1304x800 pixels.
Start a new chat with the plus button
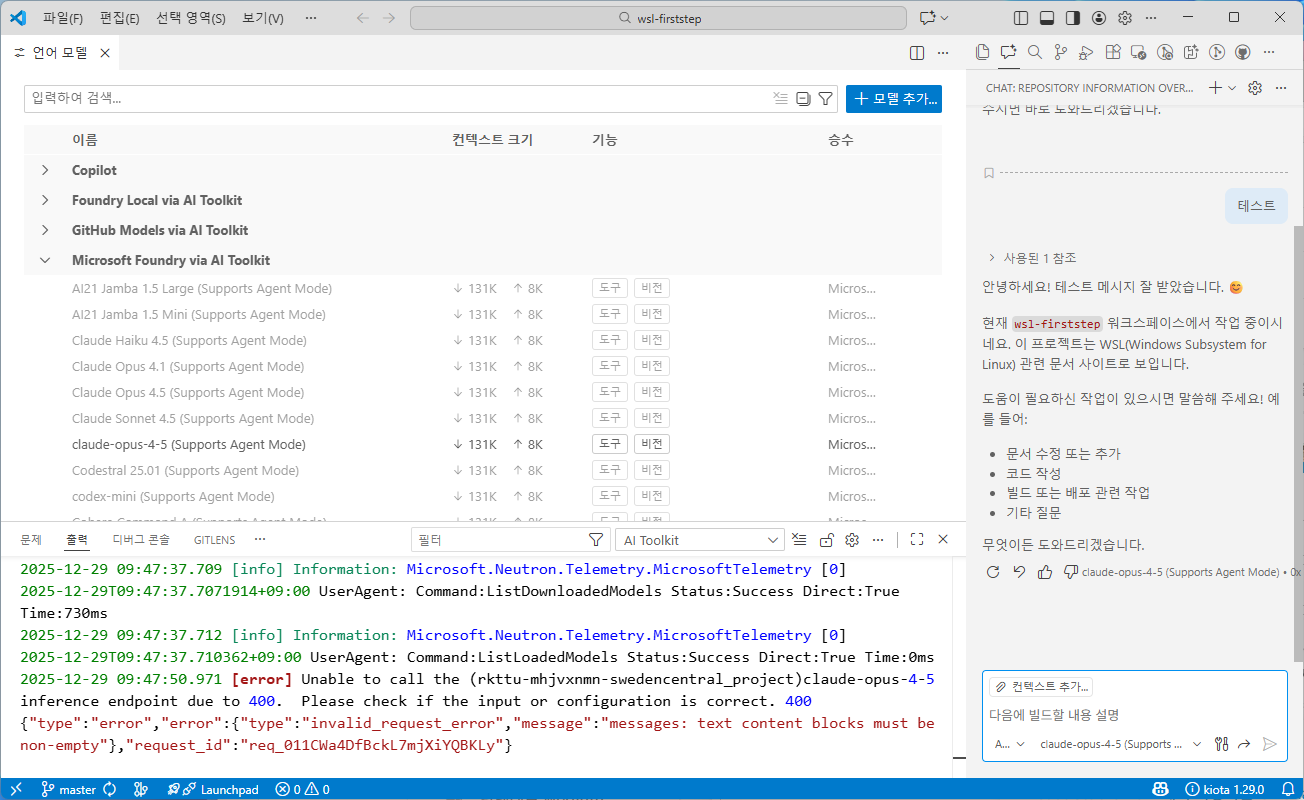tap(1215, 88)
